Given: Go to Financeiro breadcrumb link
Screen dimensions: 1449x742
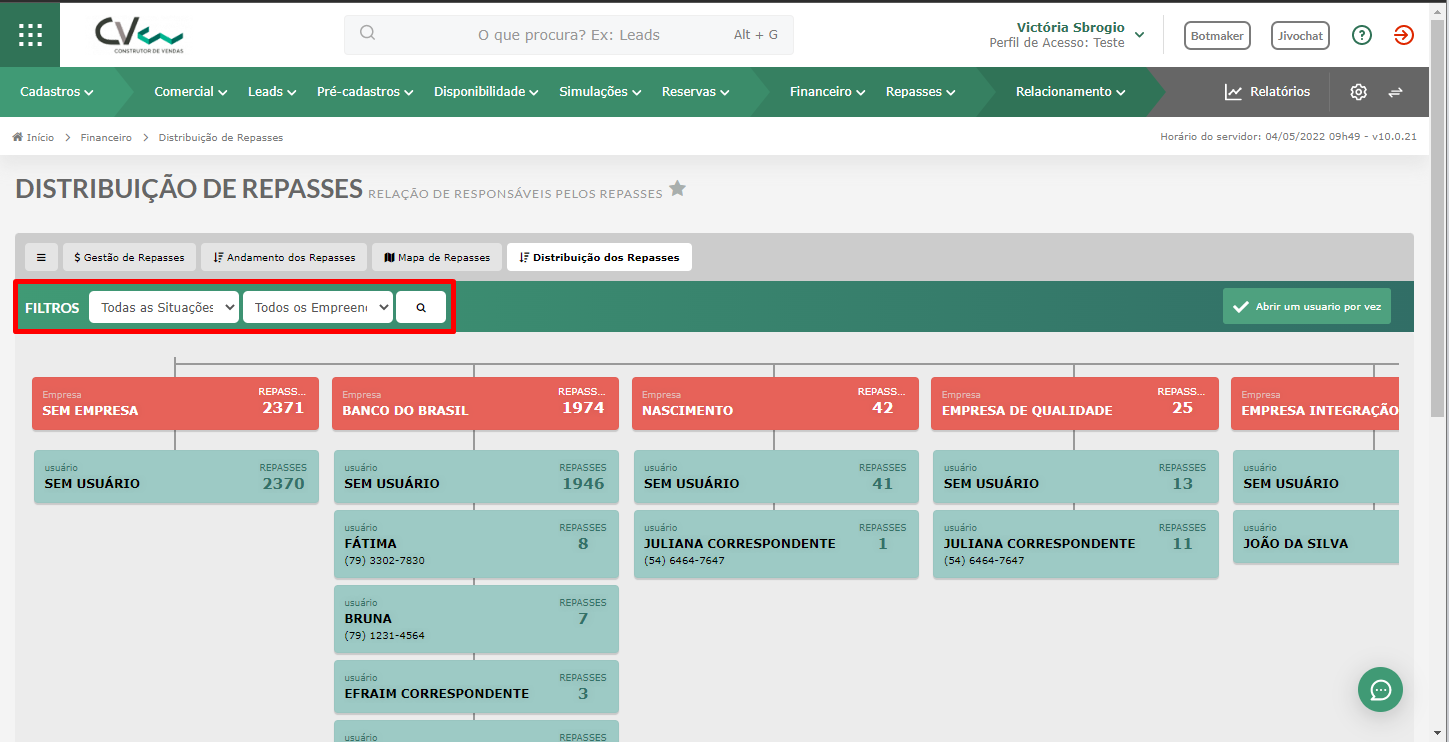Looking at the screenshot, I should (x=106, y=137).
